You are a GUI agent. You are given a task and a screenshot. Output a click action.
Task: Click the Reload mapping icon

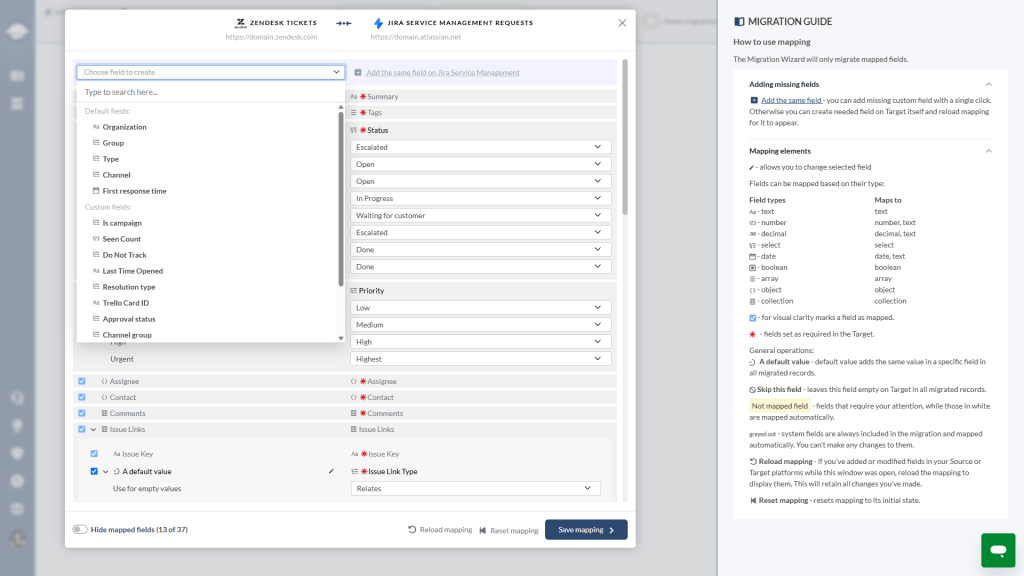412,530
